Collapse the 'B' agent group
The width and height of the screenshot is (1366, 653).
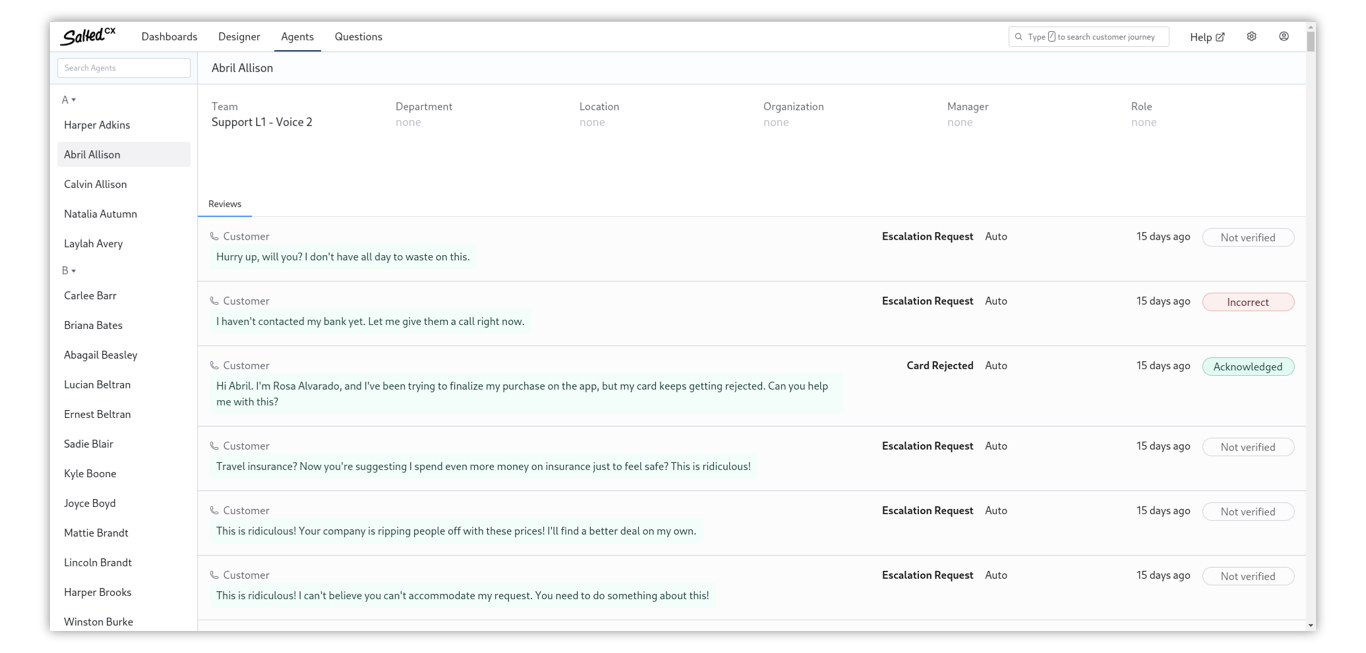point(69,271)
